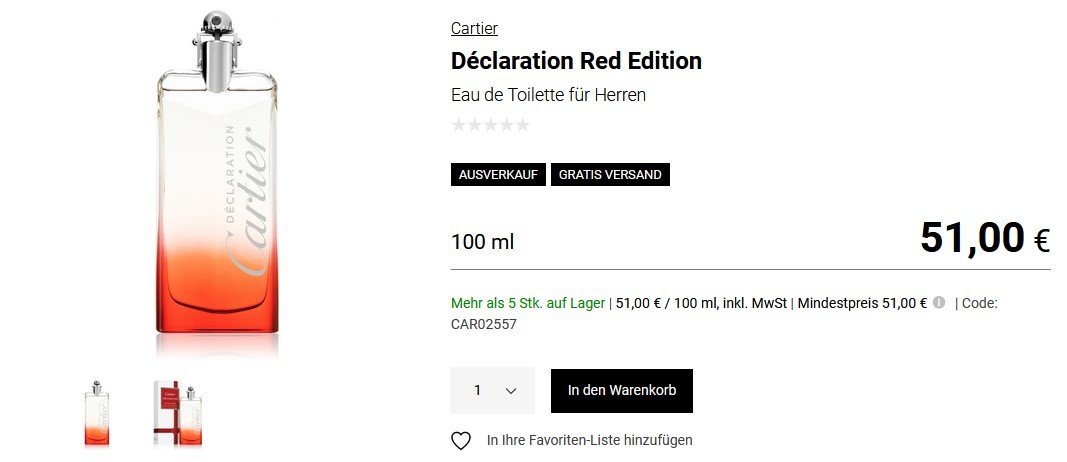Viewport: 1067px width, 462px height.
Task: Click the Déclaration Red Edition title
Action: tap(576, 60)
